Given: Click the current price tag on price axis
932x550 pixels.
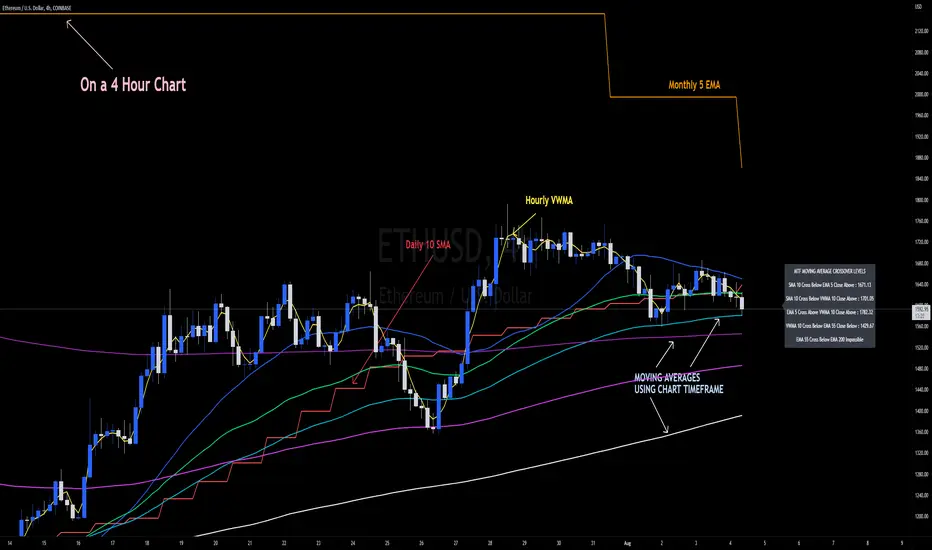Looking at the screenshot, I should pos(921,312).
